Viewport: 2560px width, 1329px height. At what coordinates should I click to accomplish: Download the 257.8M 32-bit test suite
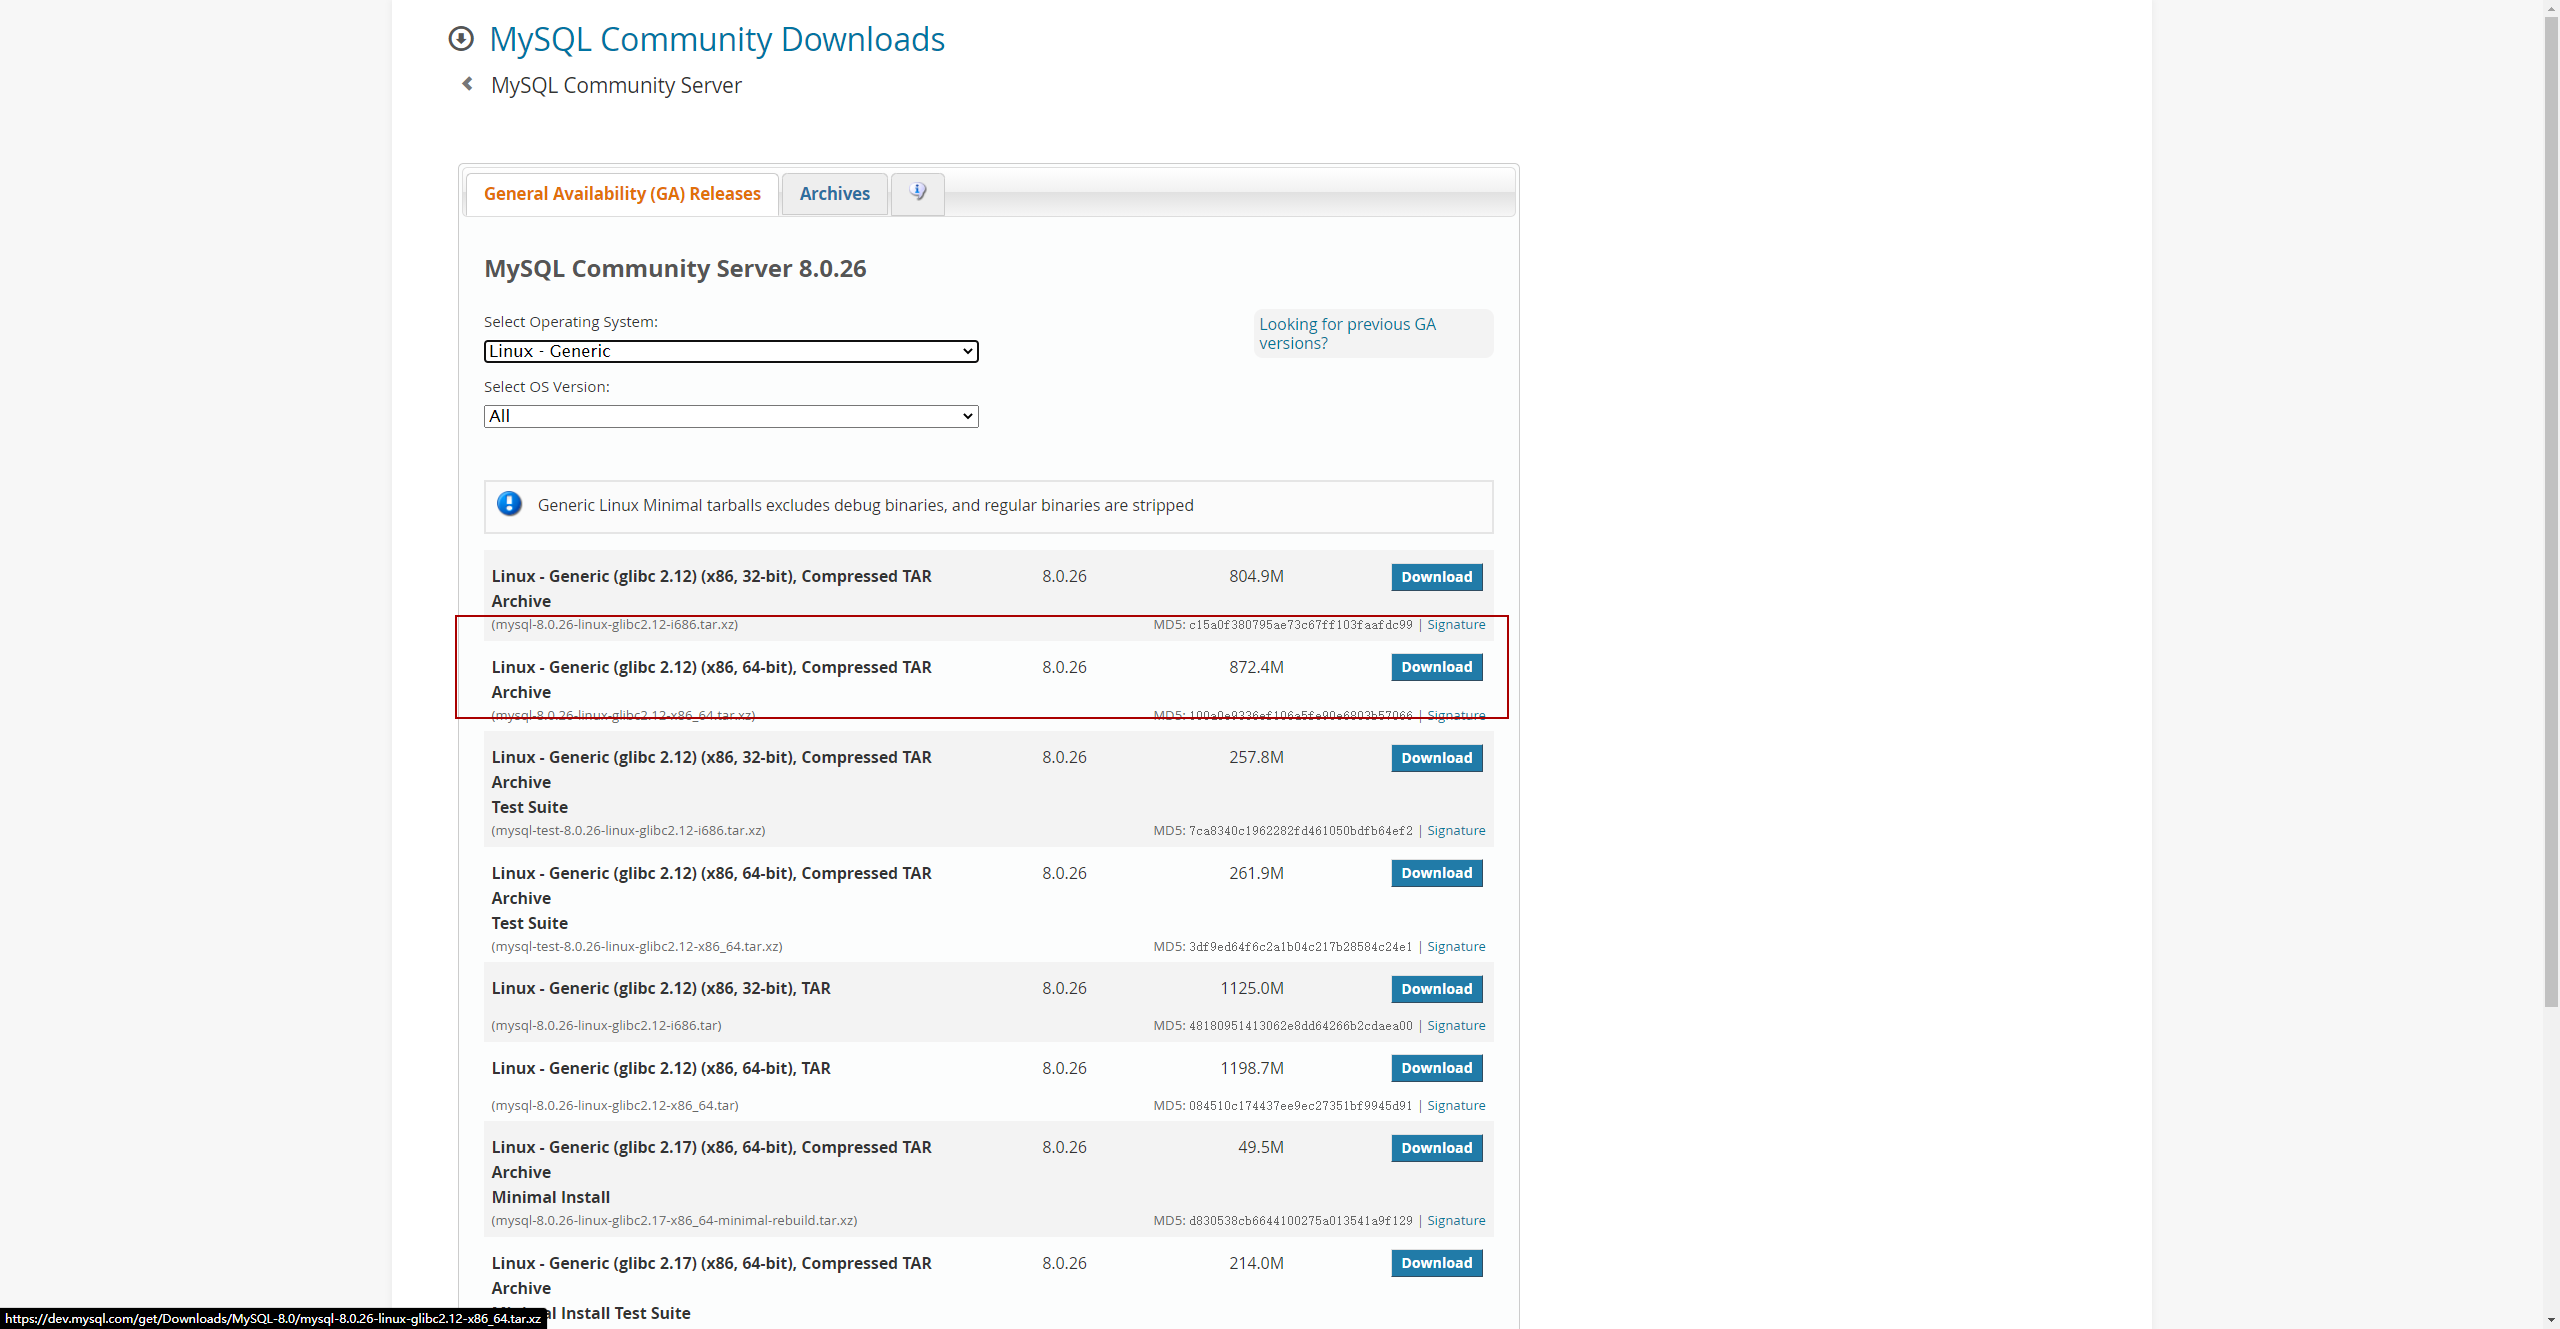1436,758
